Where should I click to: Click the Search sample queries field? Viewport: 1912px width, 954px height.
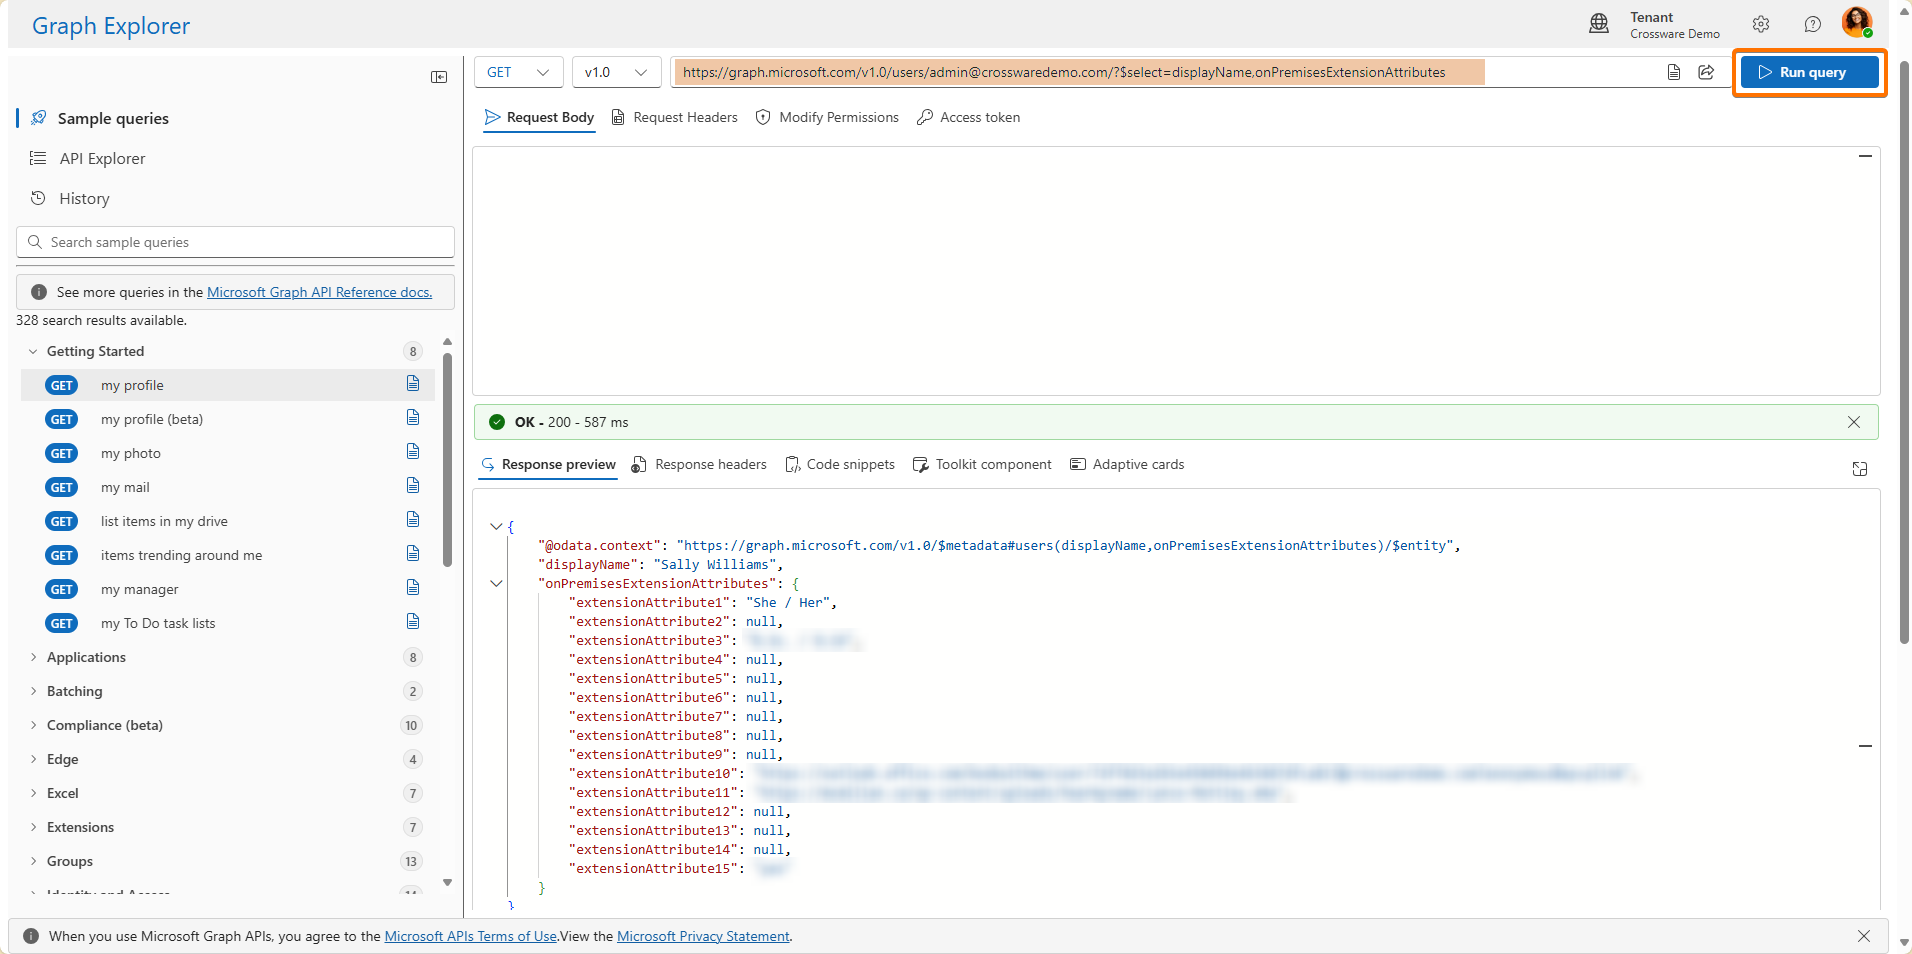pos(236,242)
